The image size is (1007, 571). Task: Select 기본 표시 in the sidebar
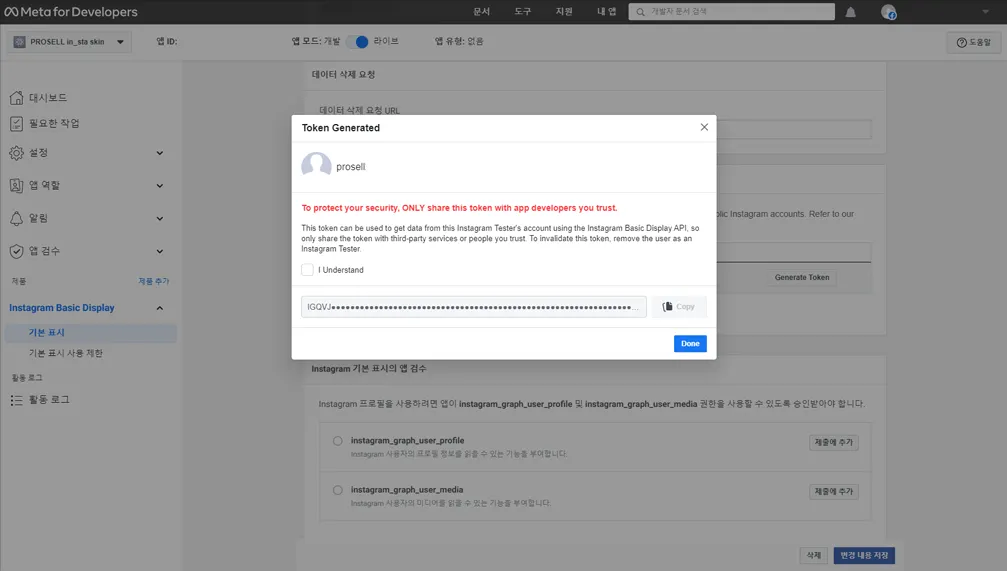tap(91, 333)
